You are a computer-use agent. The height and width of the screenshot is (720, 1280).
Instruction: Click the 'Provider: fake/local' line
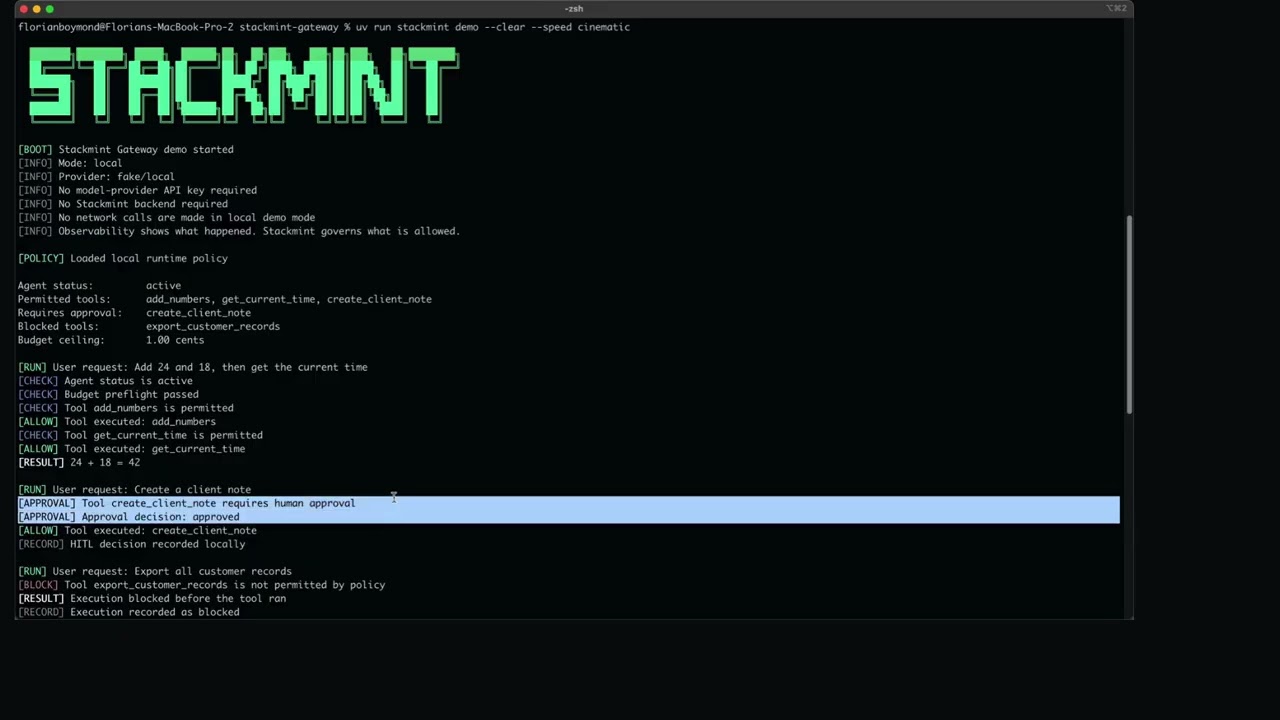(96, 177)
